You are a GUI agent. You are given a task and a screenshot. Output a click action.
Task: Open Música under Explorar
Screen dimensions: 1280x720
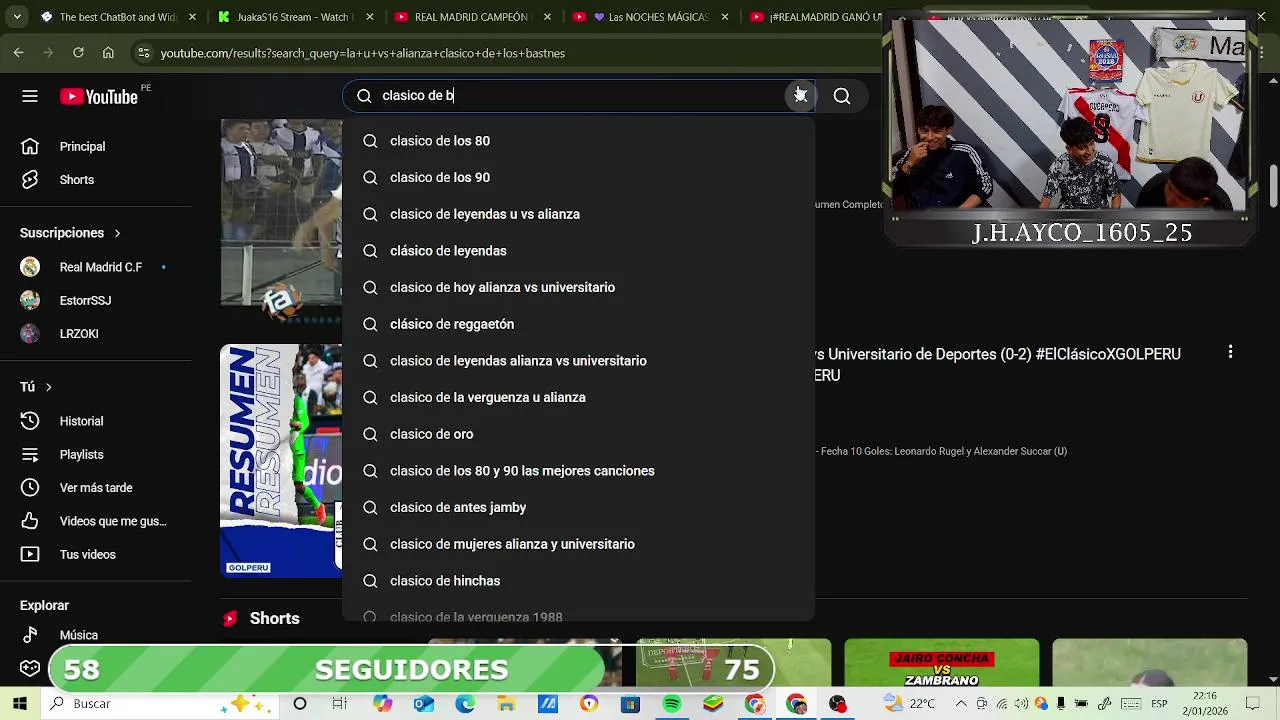tap(78, 635)
